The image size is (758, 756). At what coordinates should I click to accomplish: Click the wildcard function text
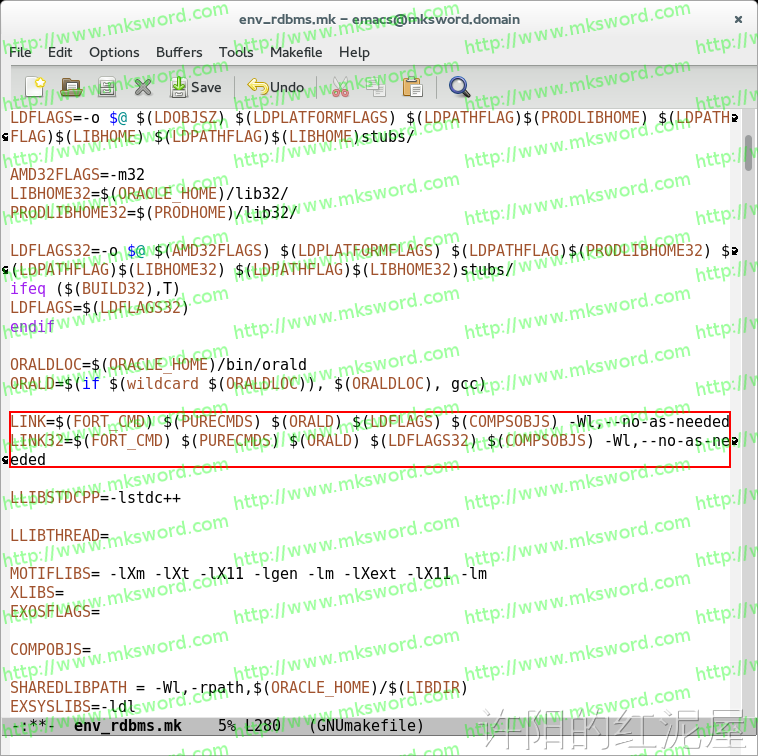162,384
